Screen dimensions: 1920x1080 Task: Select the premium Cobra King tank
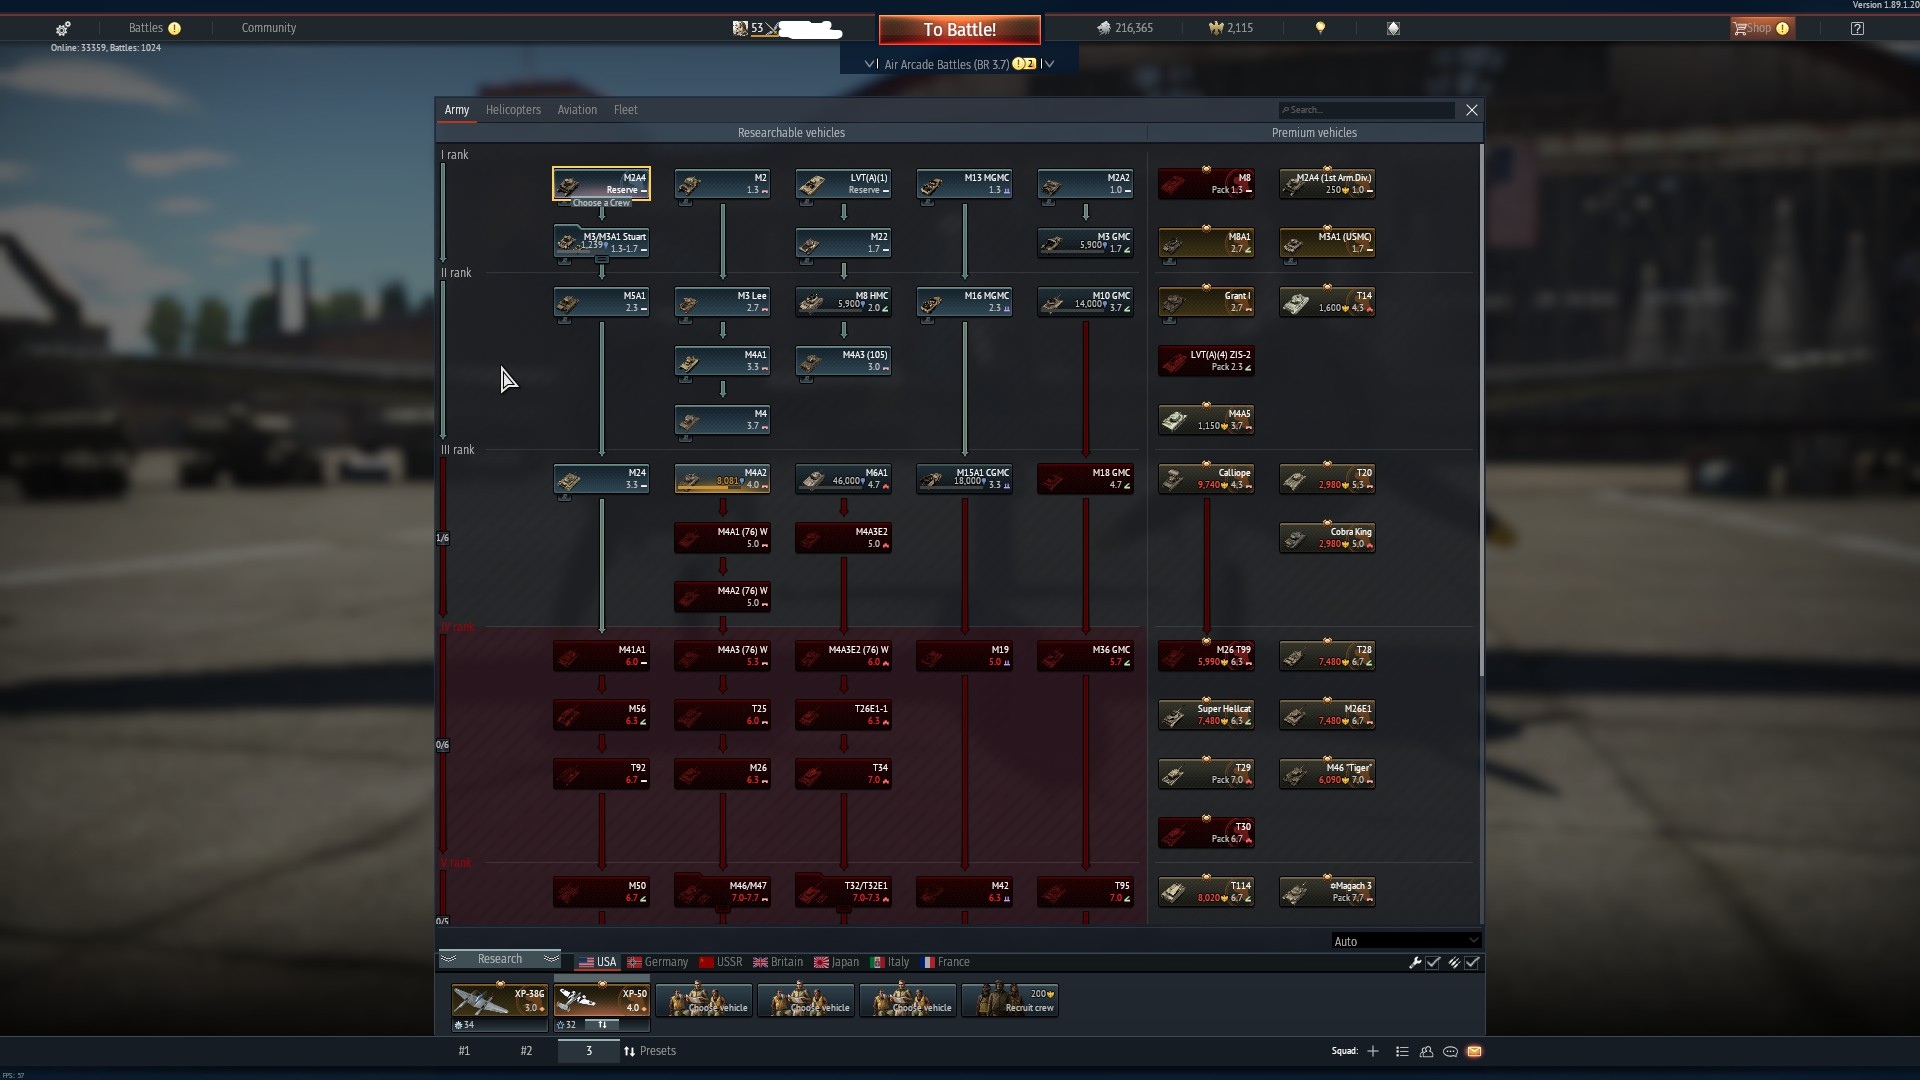click(x=1327, y=538)
